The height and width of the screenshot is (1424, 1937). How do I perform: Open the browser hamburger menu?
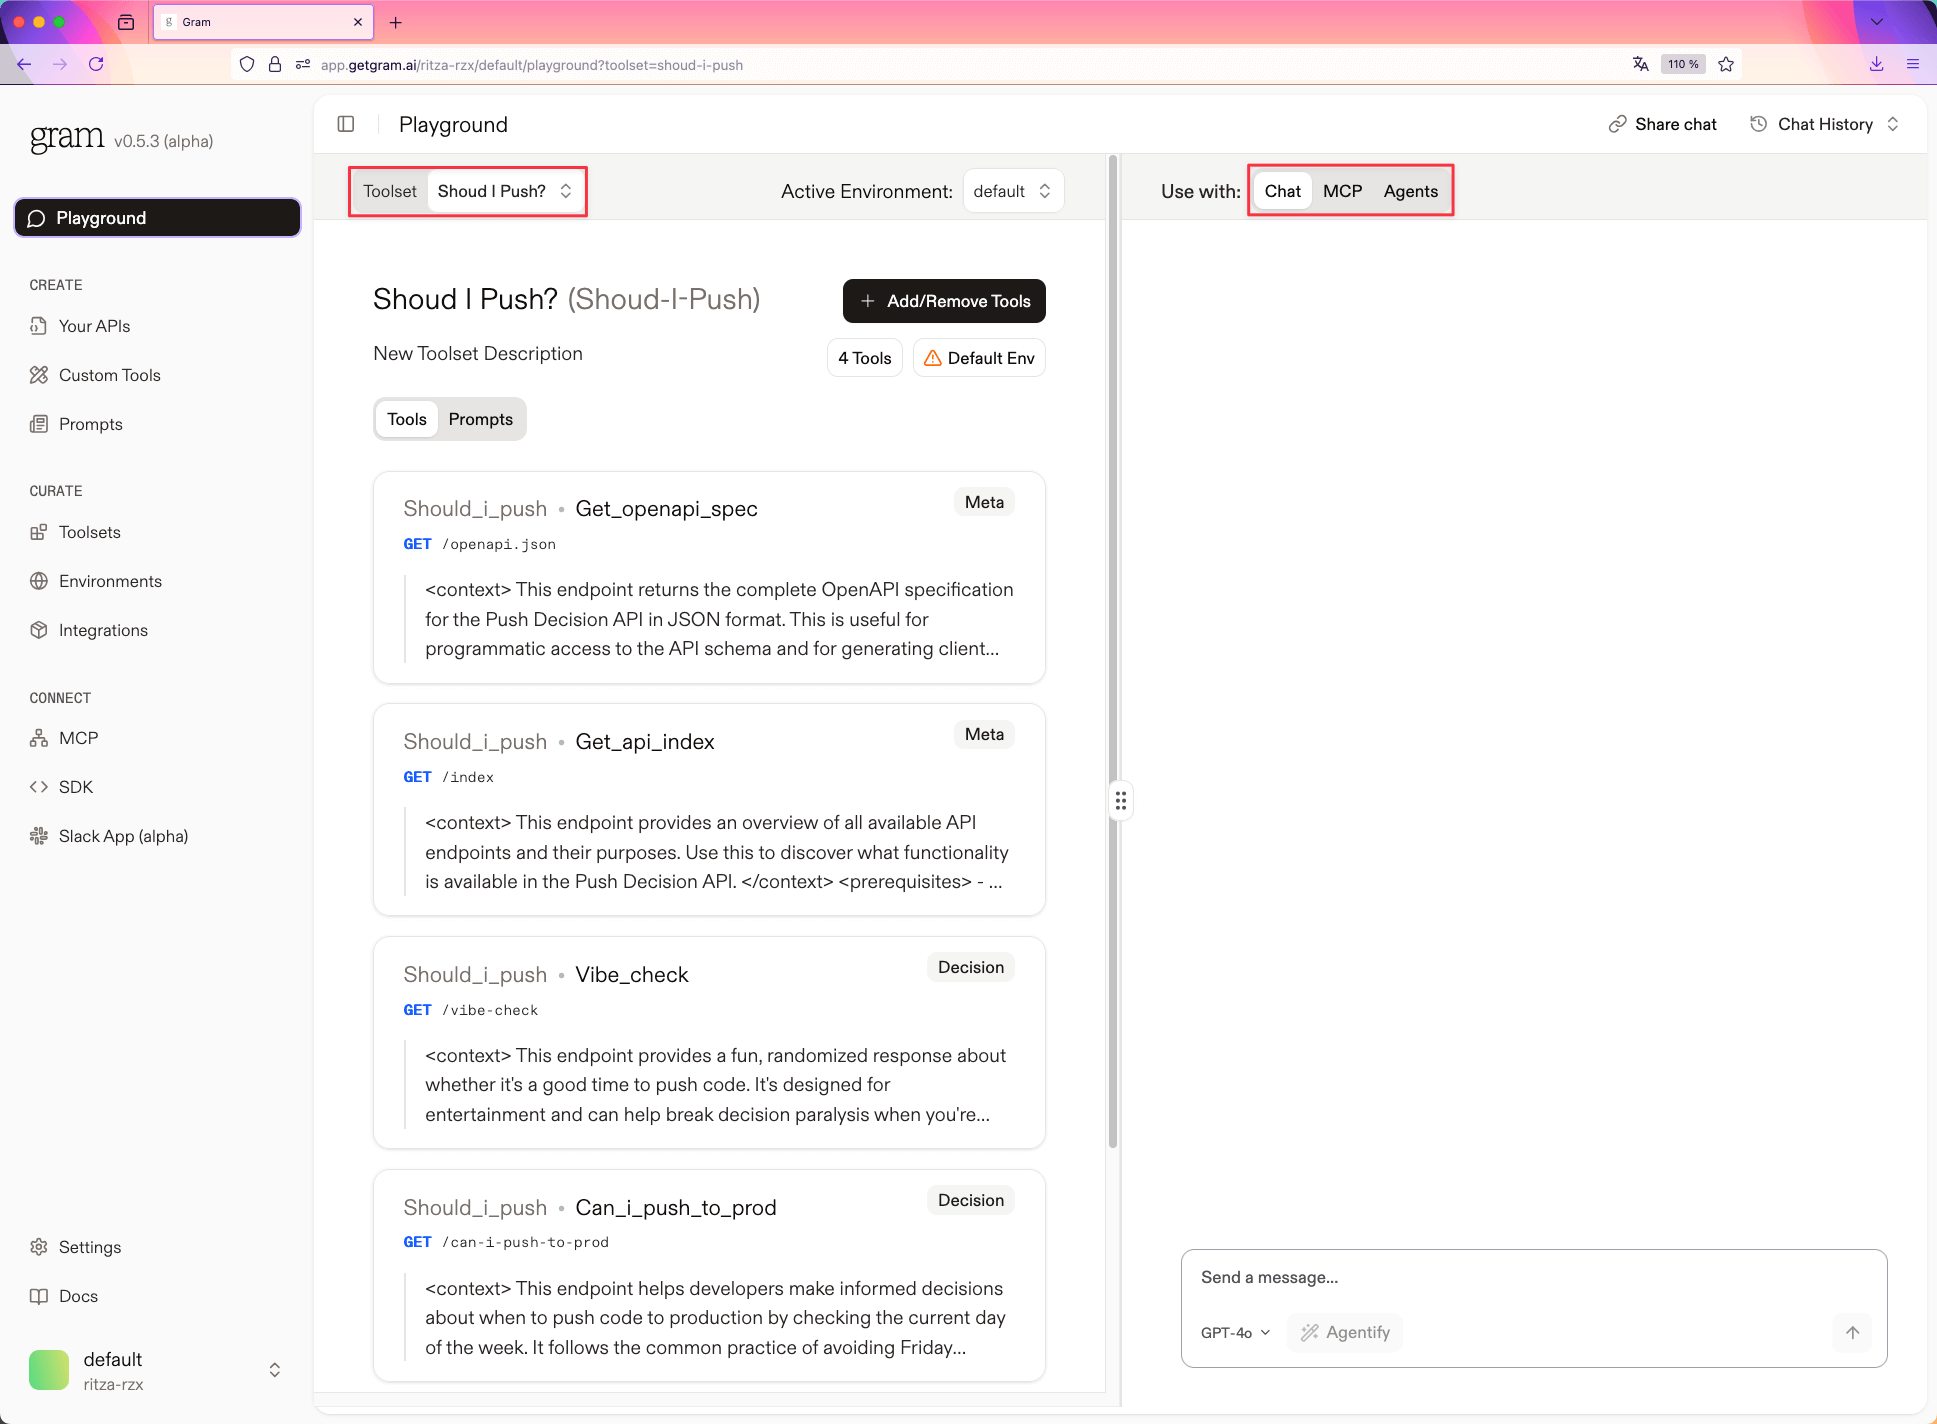click(x=1913, y=64)
